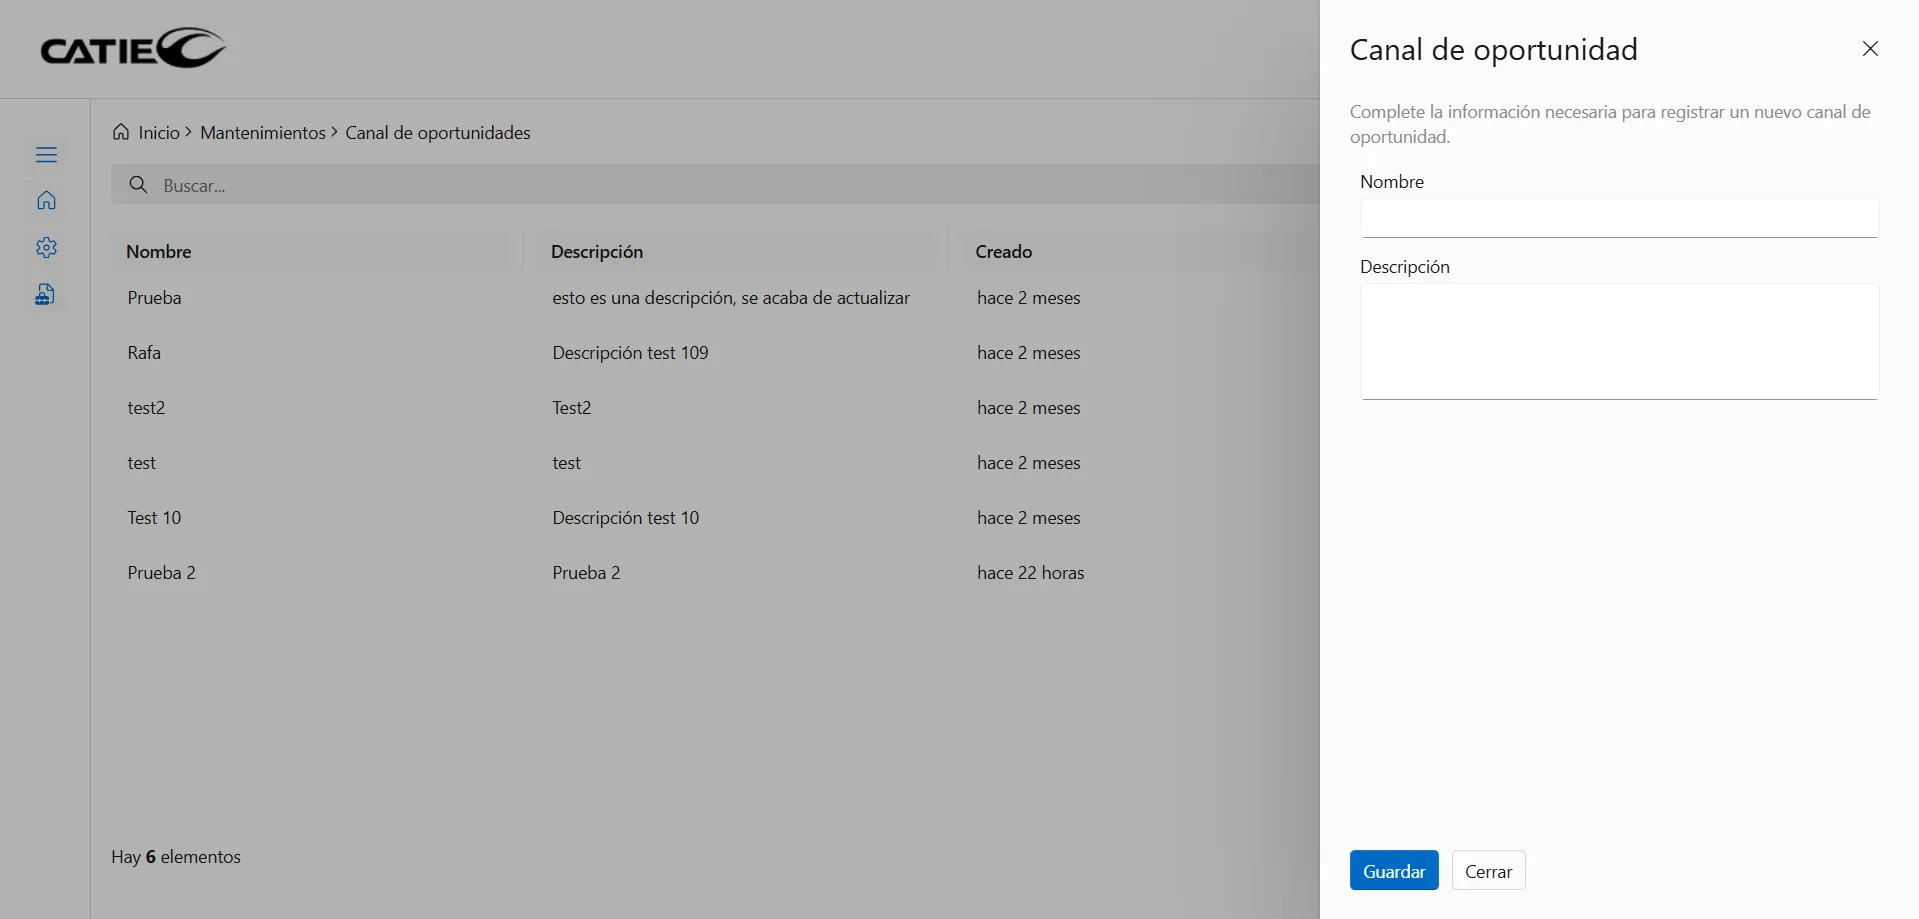Click the CATIE logo
The height and width of the screenshot is (919, 1919).
click(x=133, y=49)
